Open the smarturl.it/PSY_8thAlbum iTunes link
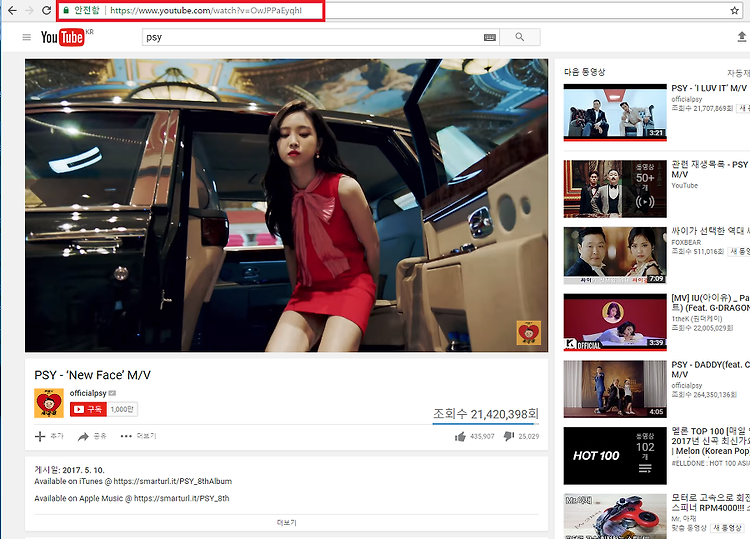The width and height of the screenshot is (750, 539). coord(173,481)
